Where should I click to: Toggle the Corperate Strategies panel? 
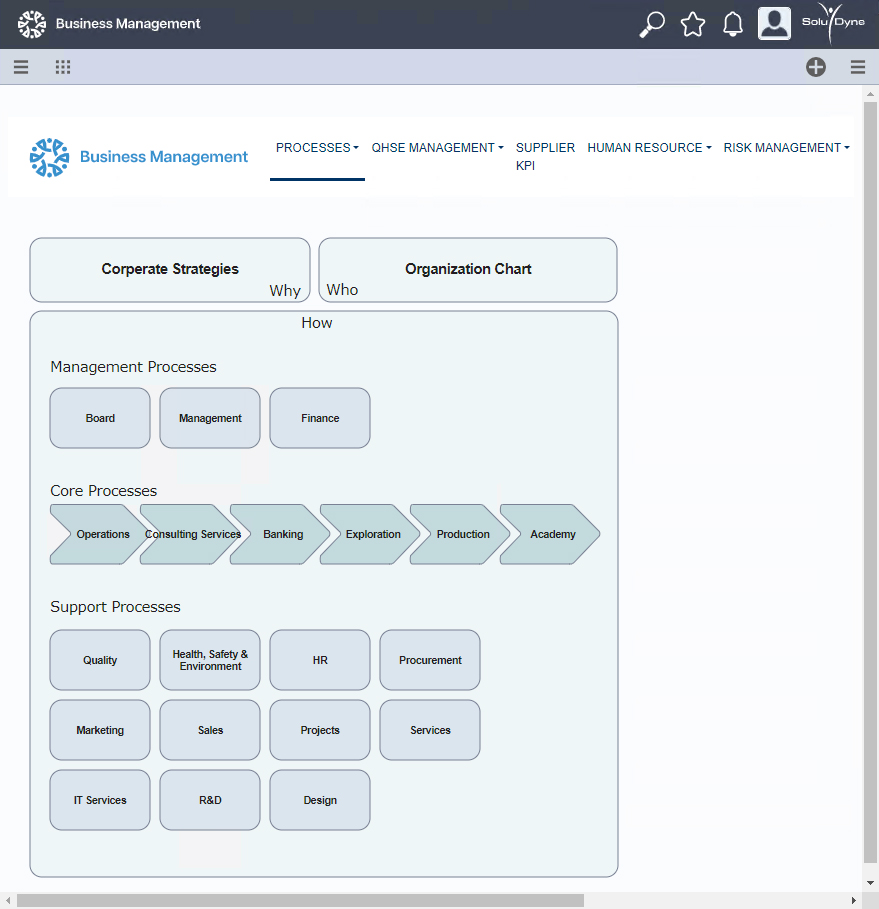(x=169, y=269)
